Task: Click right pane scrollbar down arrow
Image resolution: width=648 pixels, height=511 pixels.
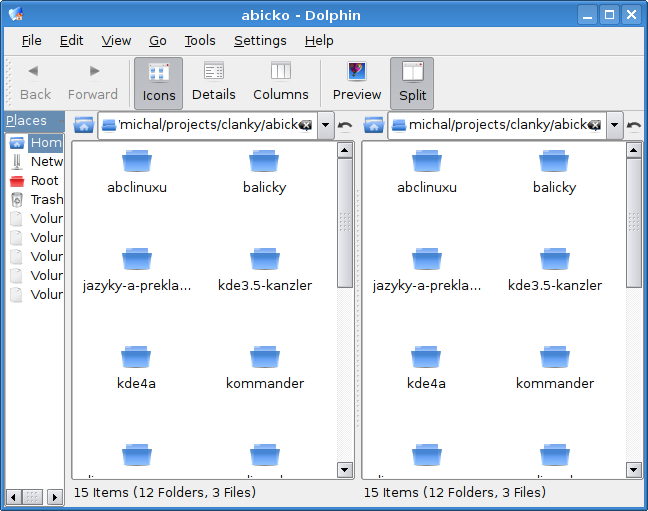Action: click(634, 470)
